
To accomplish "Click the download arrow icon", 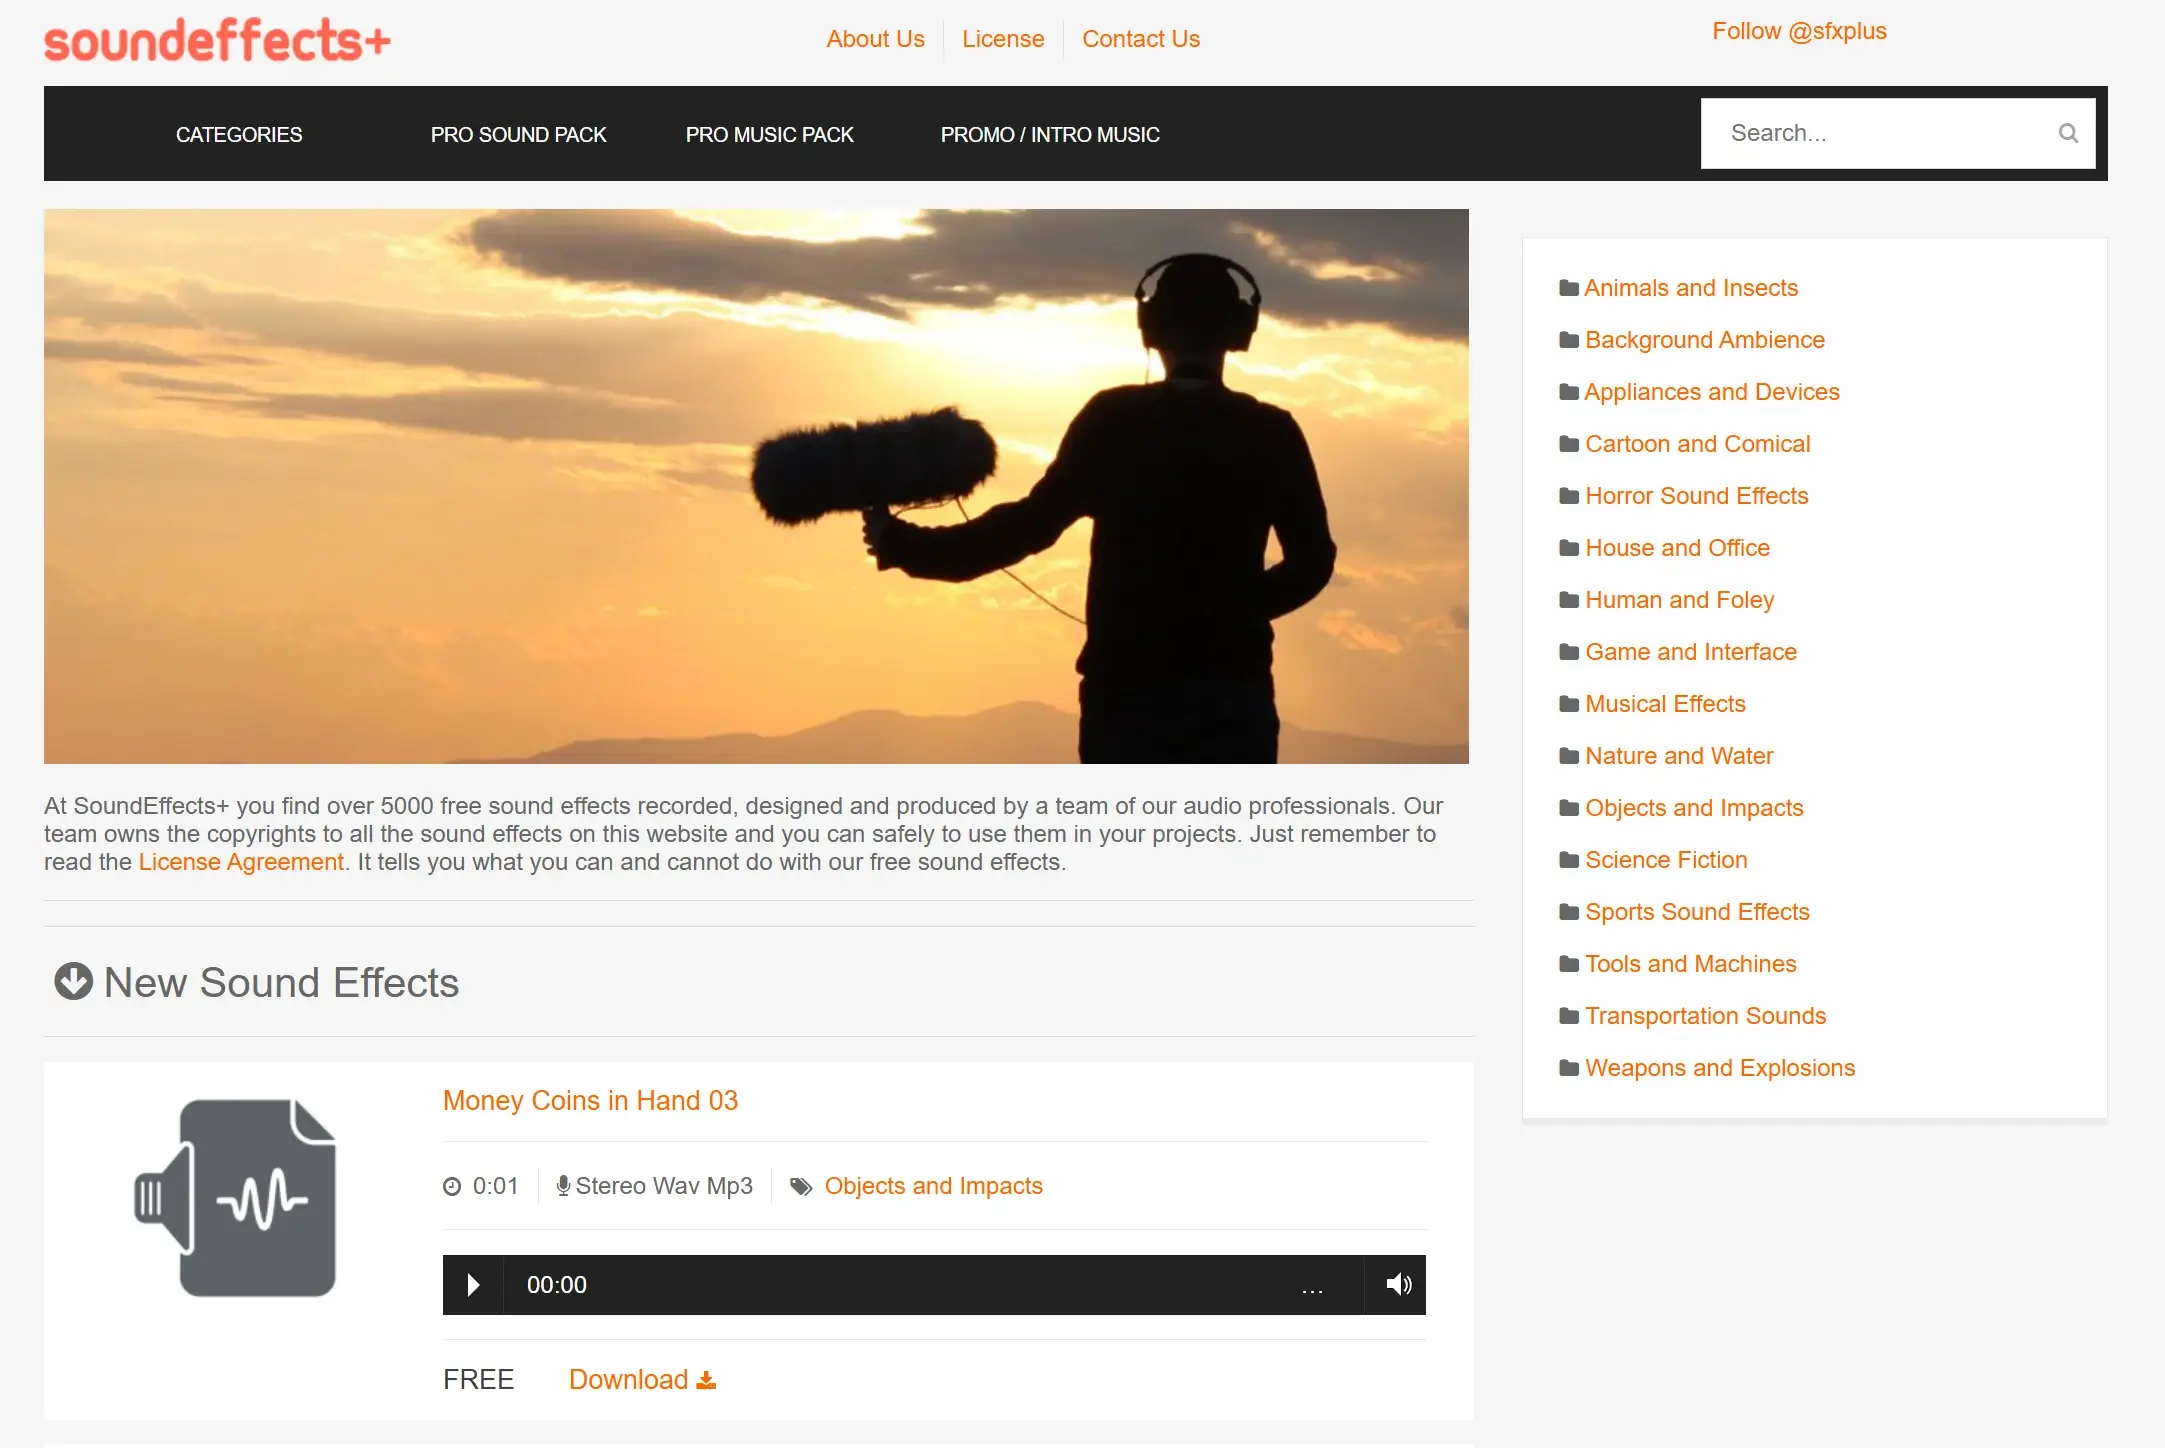I will [706, 1380].
